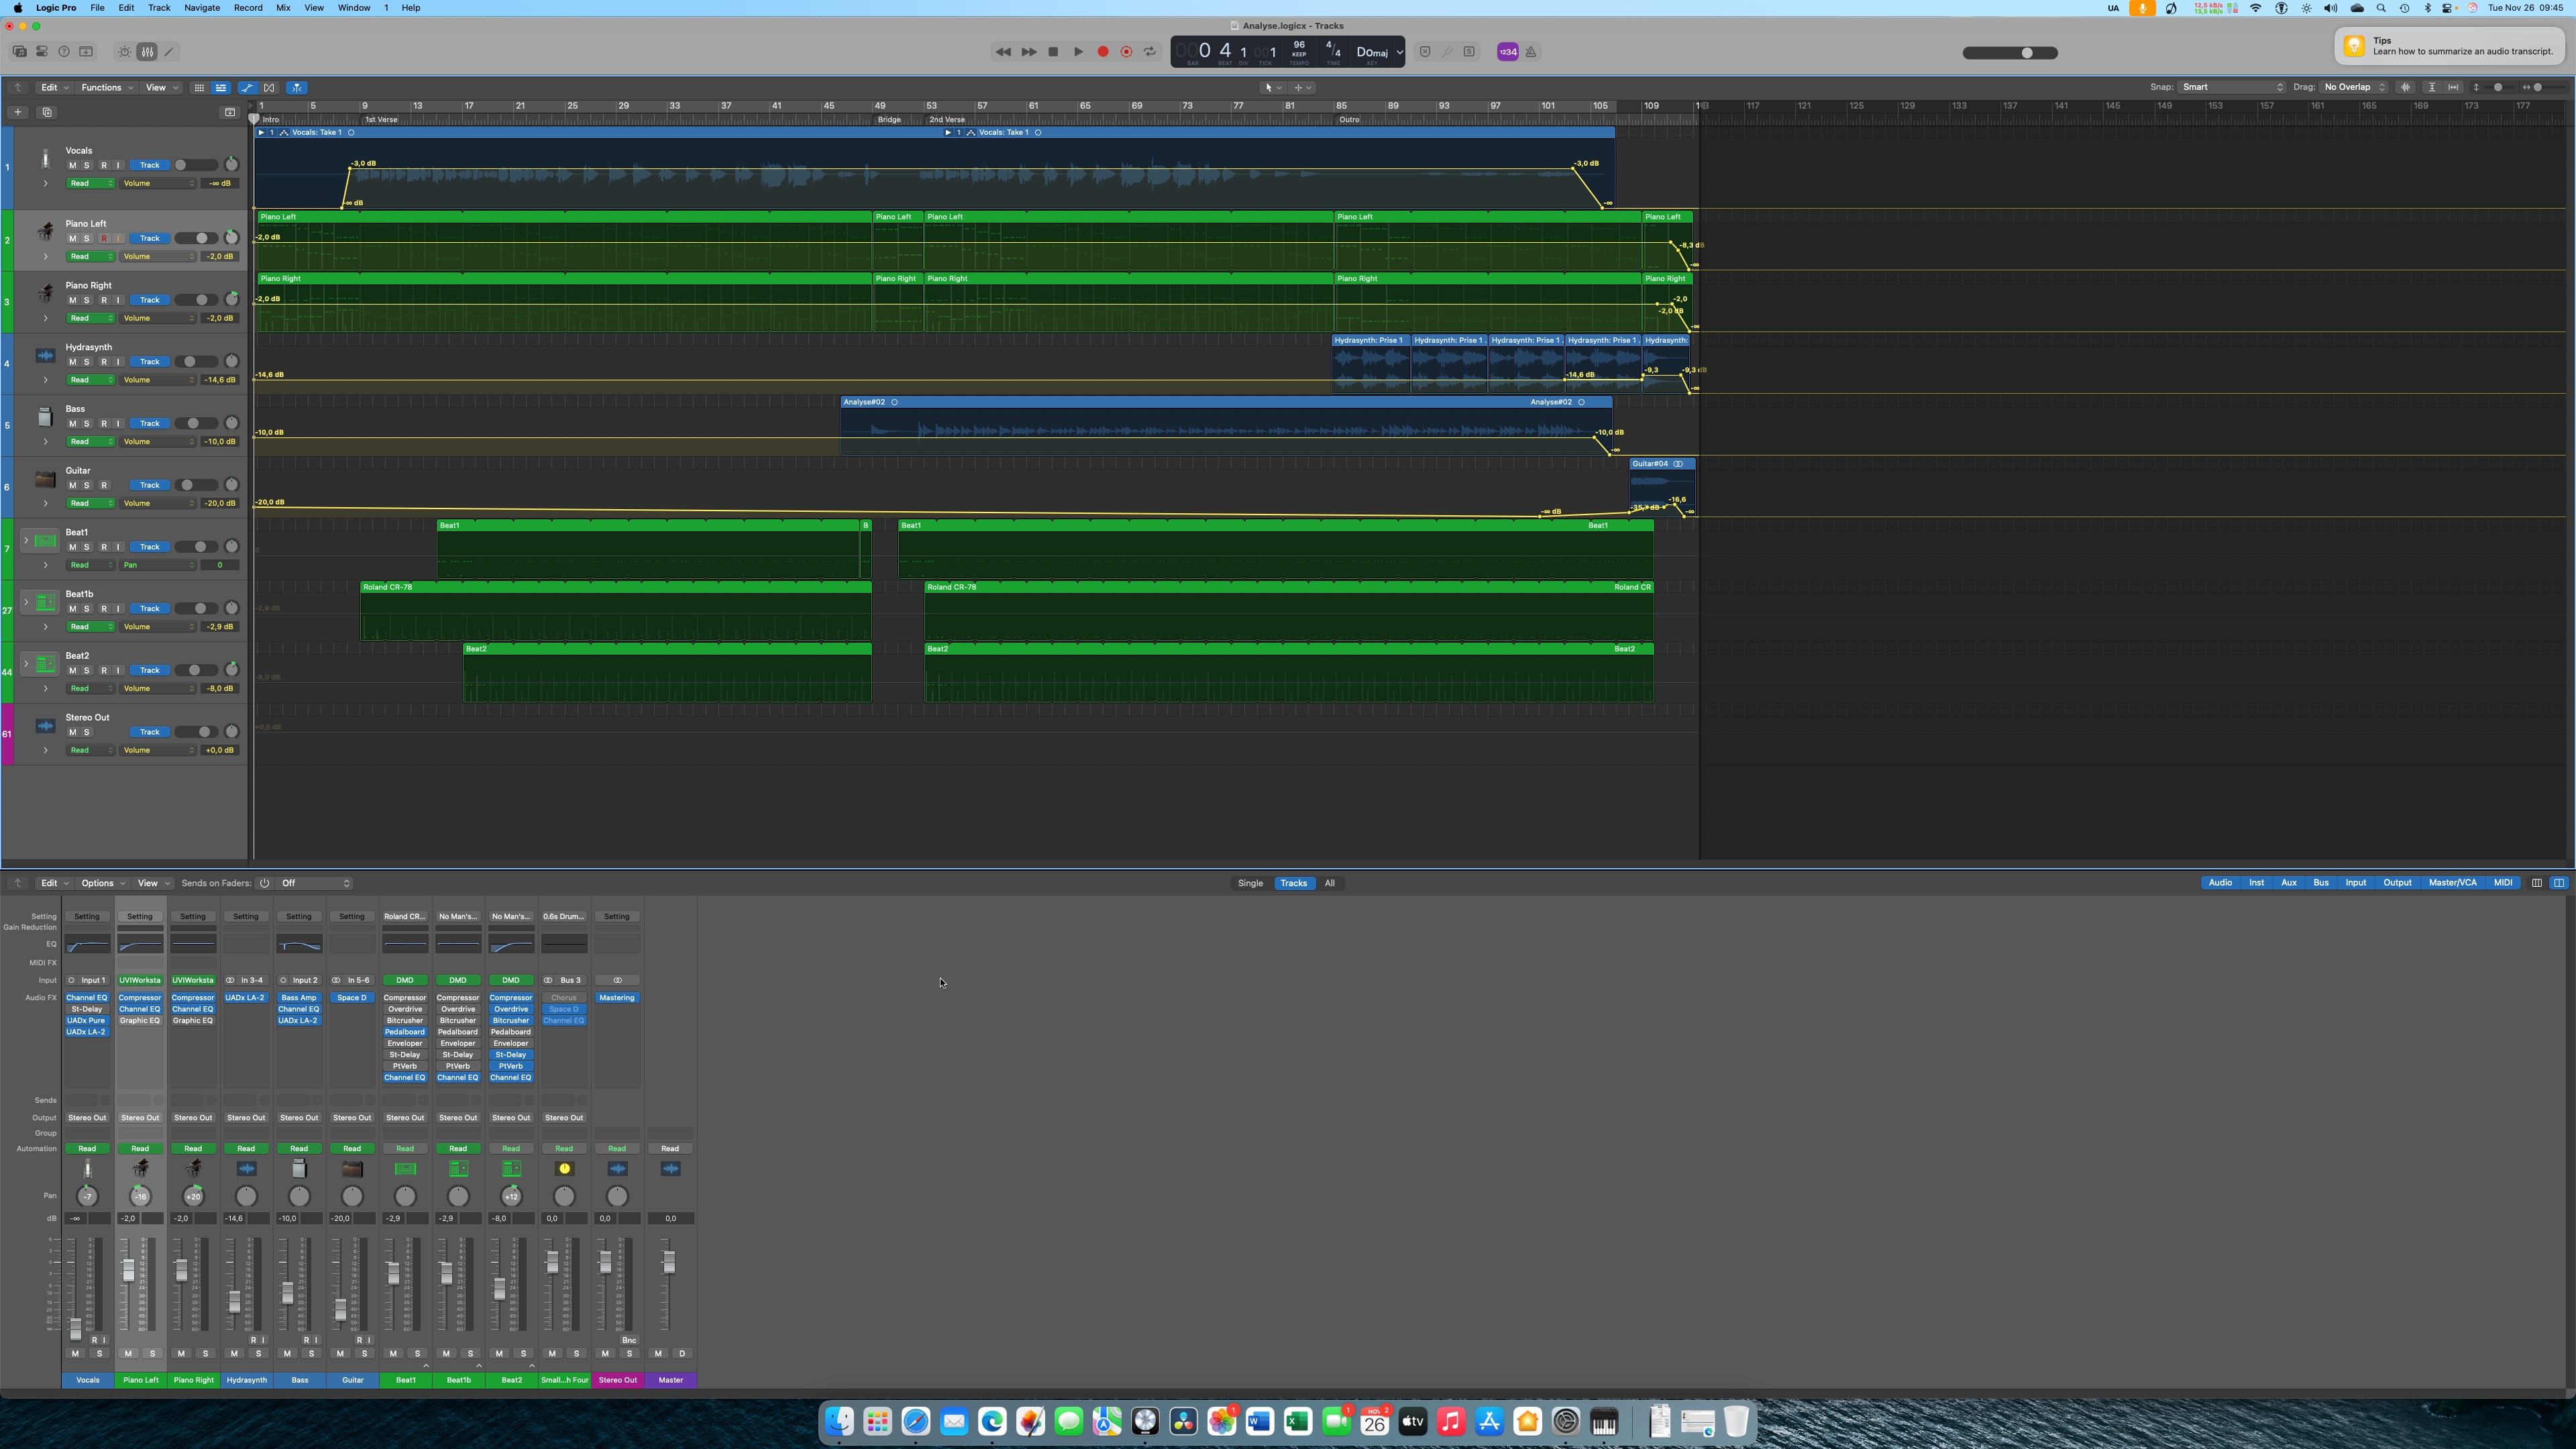Screen dimensions: 2576x1449
Task: Open Mastering plugin on Stereo Out strip
Action: point(617,998)
